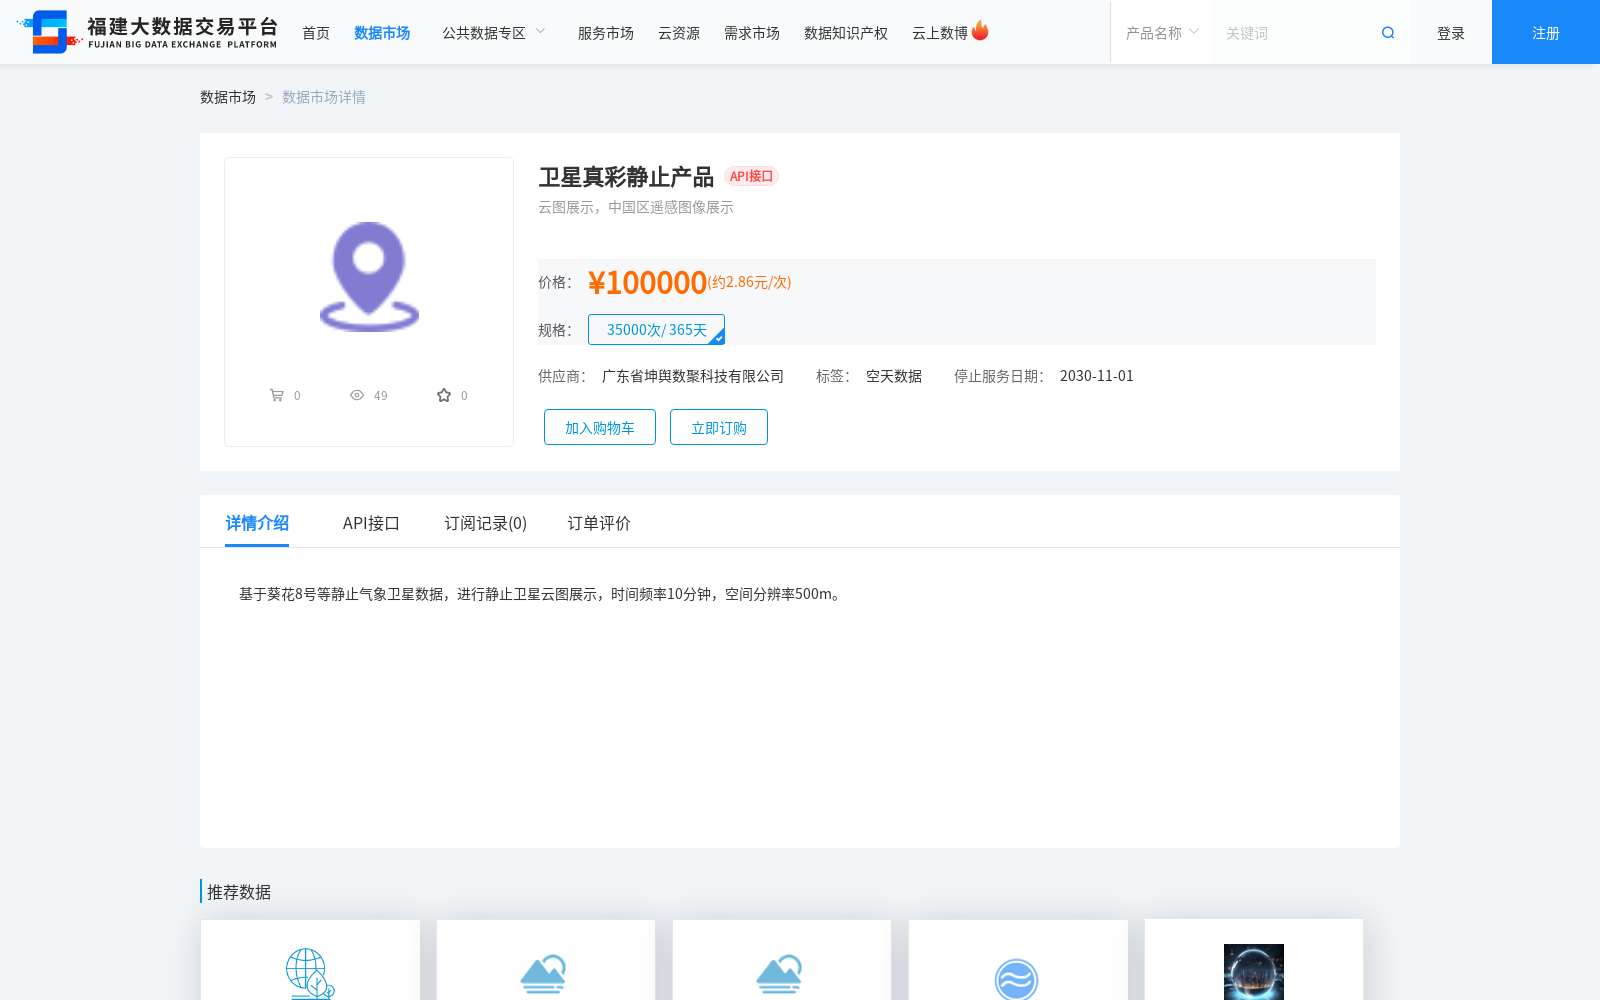The height and width of the screenshot is (1000, 1600).
Task: Switch to the 详情介绍 tab
Action: [257, 523]
